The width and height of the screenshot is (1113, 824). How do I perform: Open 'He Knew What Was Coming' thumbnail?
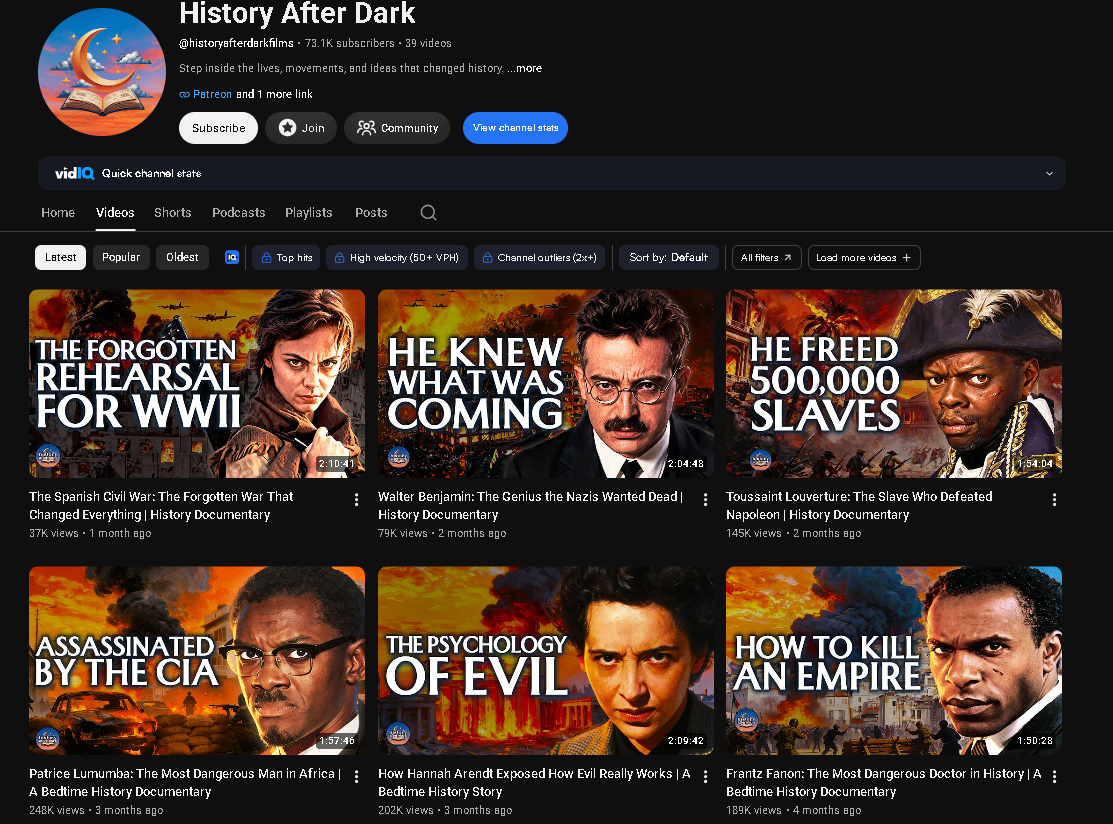point(546,383)
